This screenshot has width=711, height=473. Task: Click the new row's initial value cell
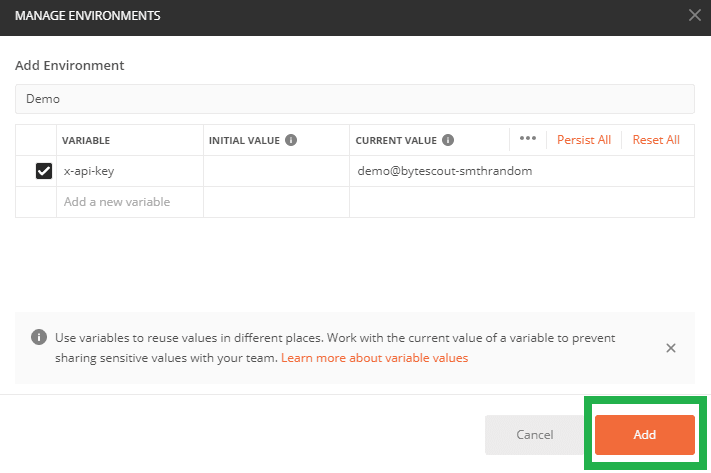point(276,202)
